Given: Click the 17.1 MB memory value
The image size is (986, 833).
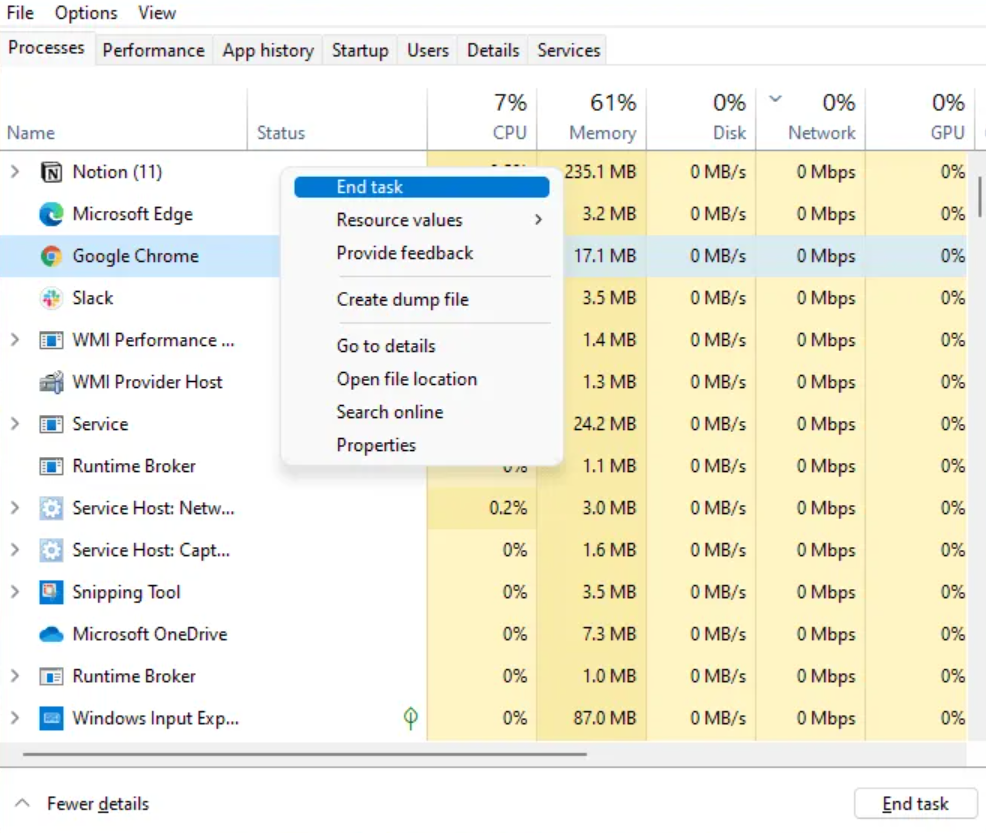Looking at the screenshot, I should [605, 256].
